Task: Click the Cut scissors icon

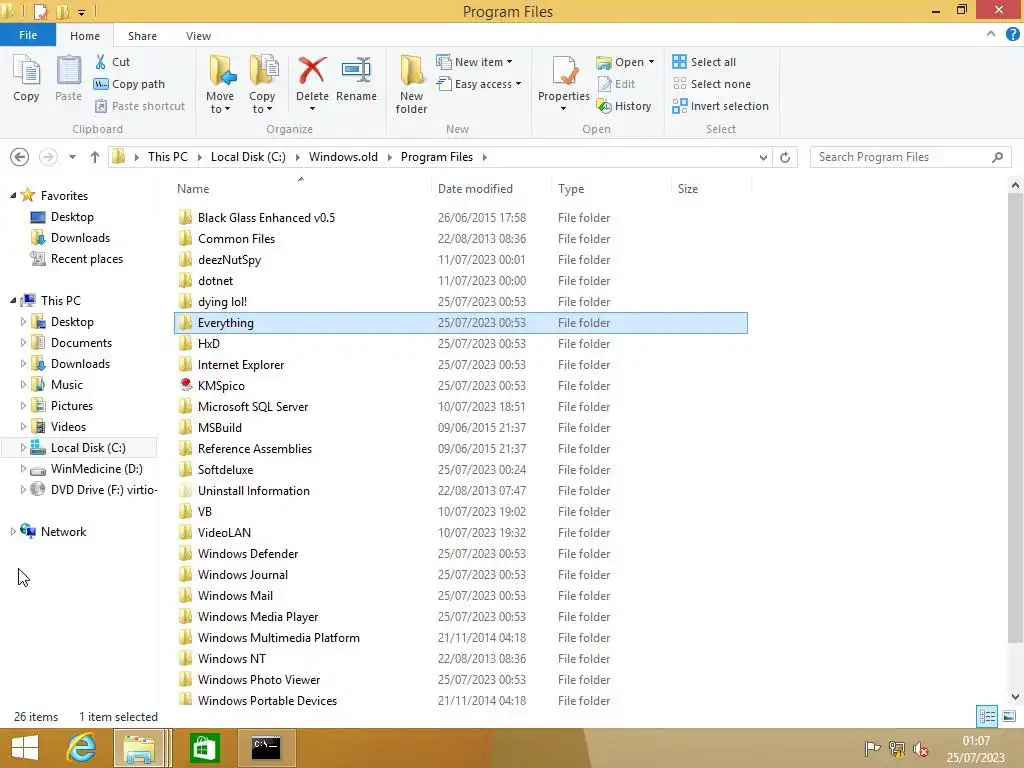Action: pos(101,62)
